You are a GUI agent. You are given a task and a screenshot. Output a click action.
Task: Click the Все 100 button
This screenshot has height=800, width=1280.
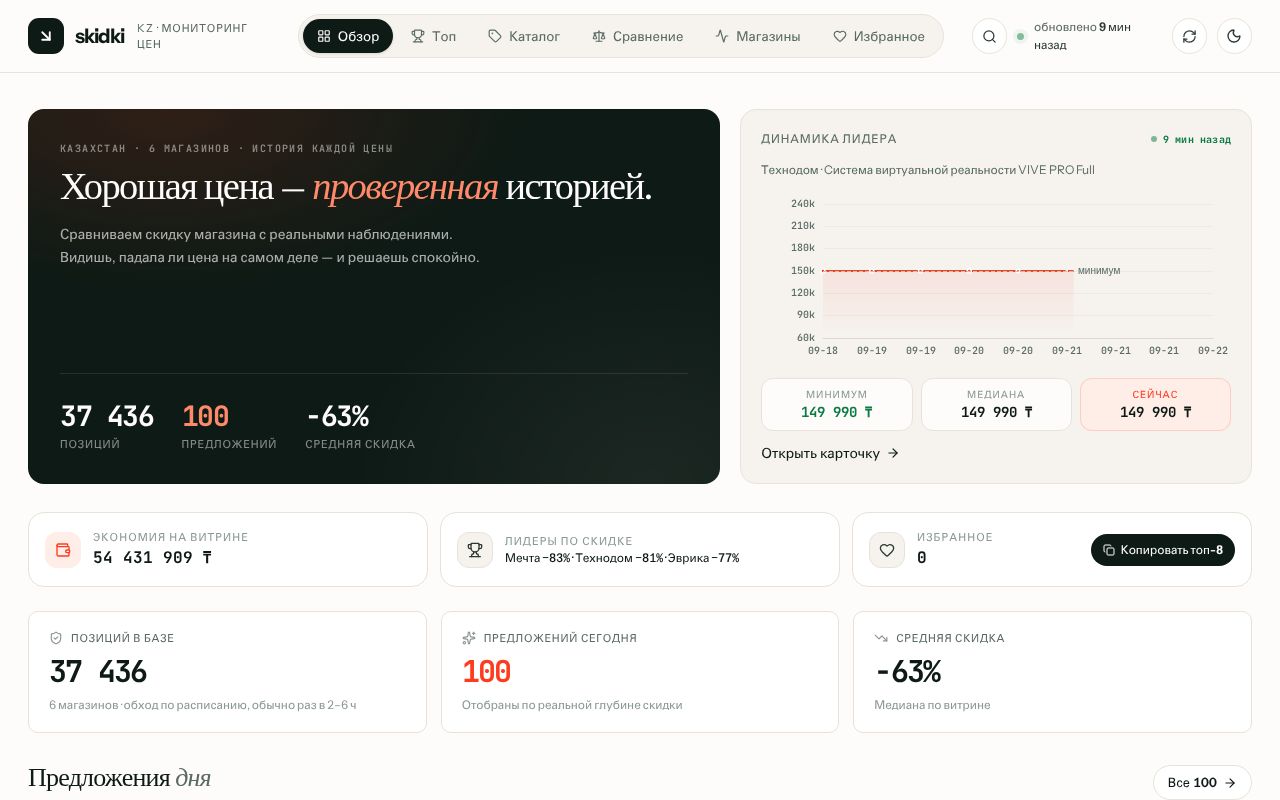click(x=1202, y=782)
